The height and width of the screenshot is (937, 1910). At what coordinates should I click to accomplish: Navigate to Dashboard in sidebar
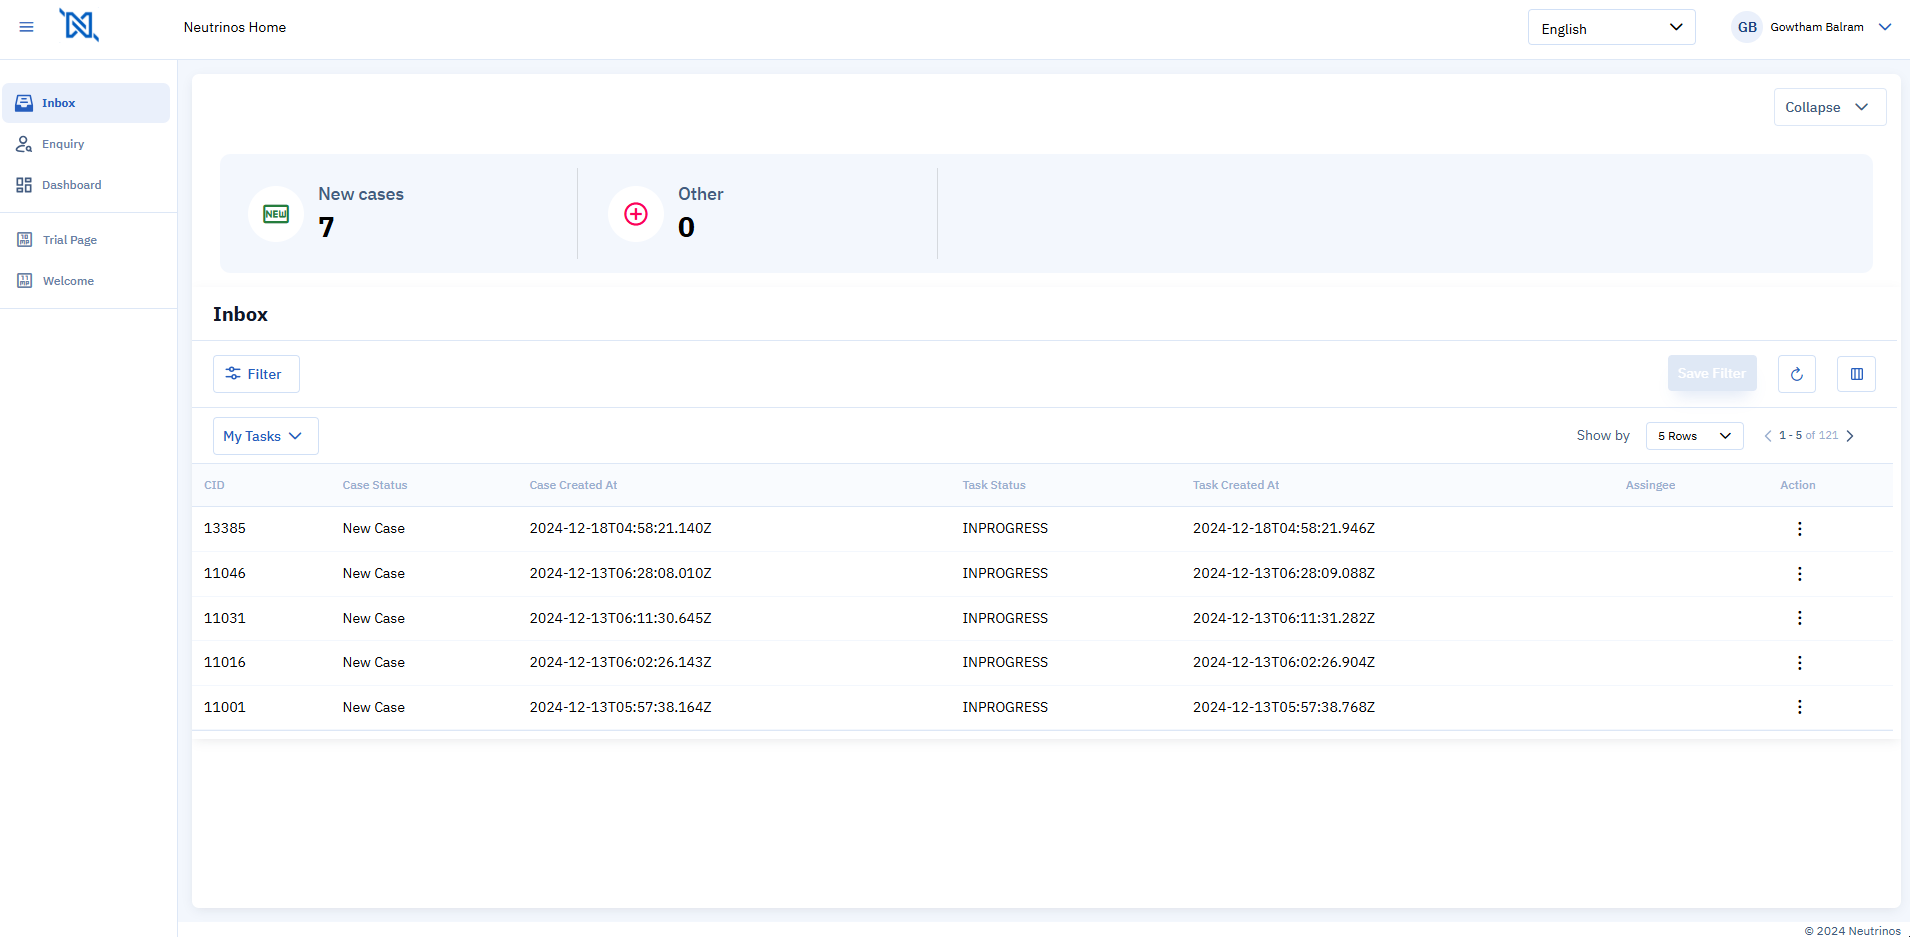click(71, 185)
